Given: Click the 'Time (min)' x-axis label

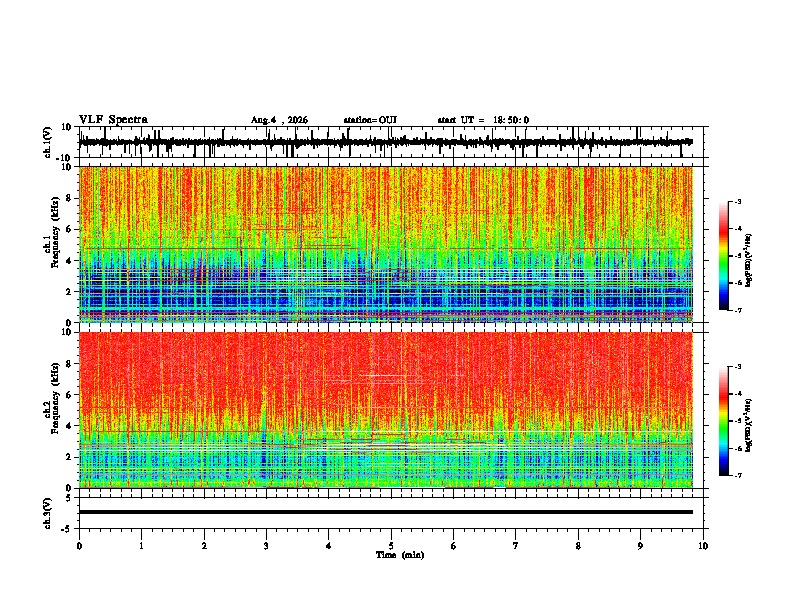Looking at the screenshot, I should pos(400,555).
